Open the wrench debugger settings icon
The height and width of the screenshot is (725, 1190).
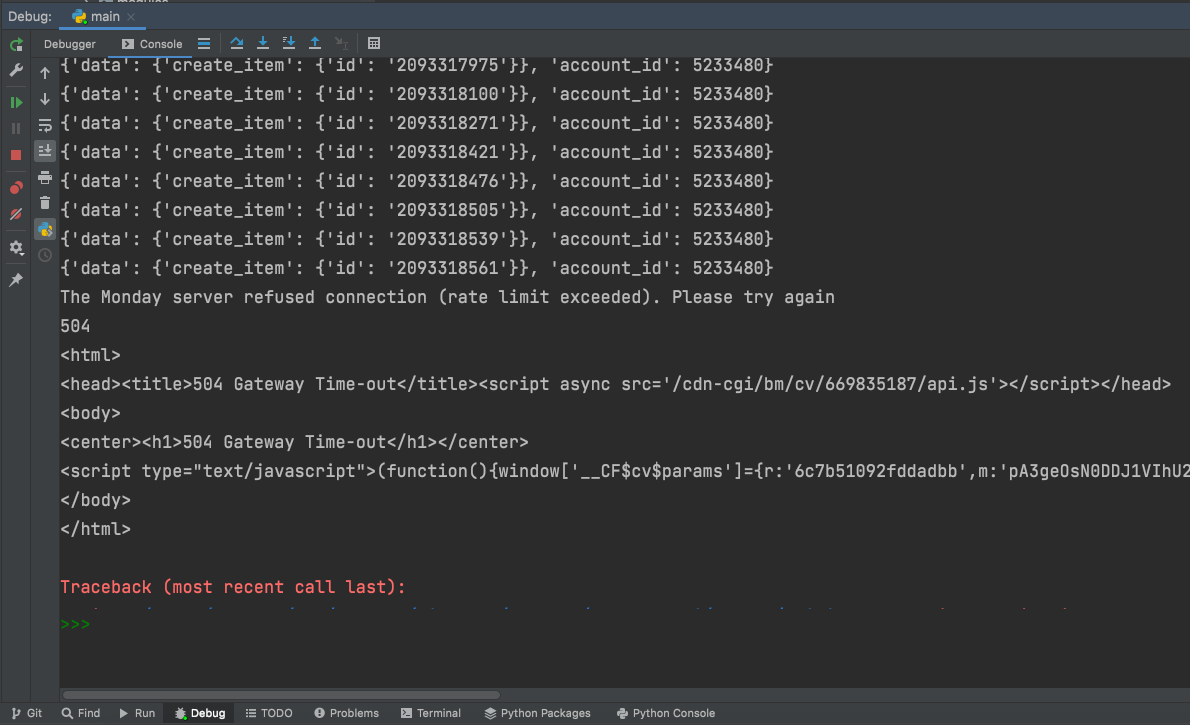coord(16,71)
